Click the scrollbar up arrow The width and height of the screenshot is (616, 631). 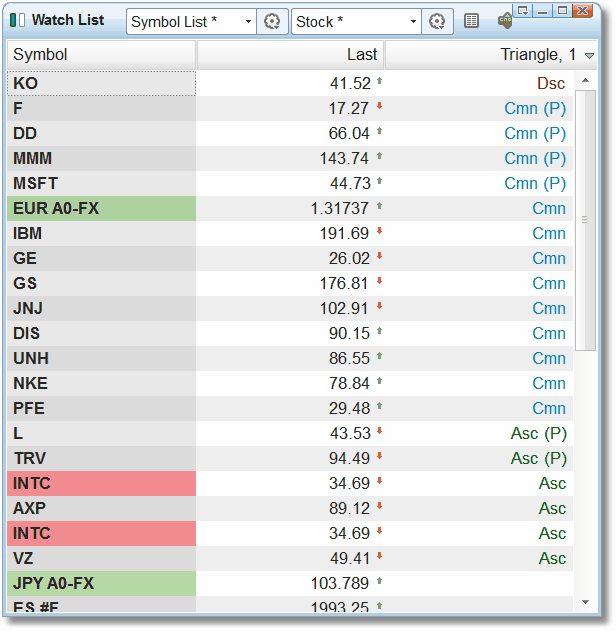585,80
